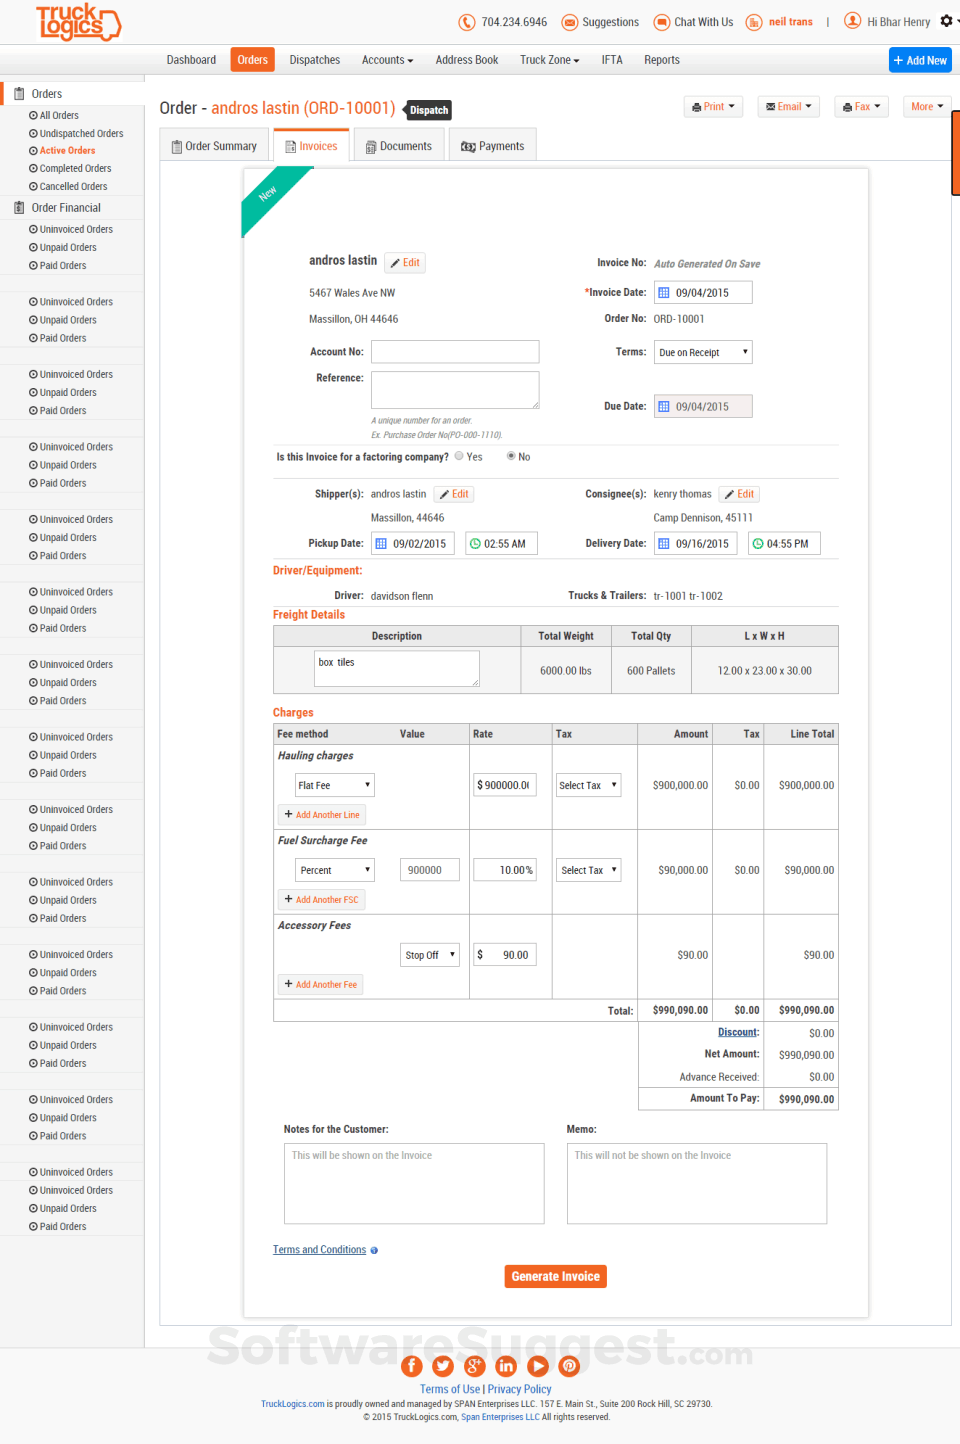960x1444 pixels.
Task: Click the pickup time clock icon
Action: 475,544
